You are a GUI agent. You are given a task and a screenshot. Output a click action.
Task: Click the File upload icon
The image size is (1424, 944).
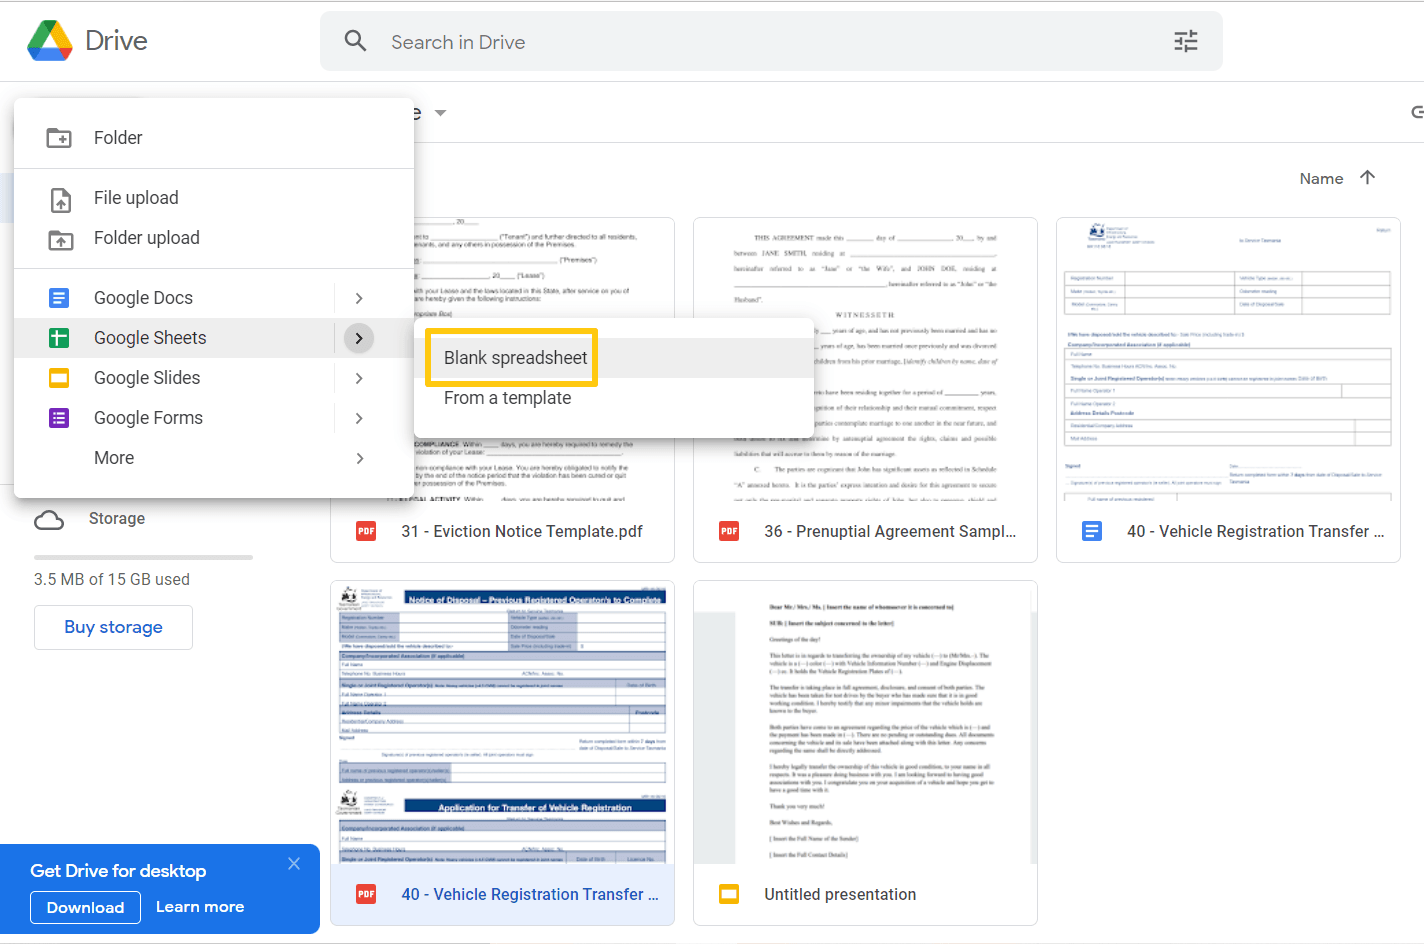pyautogui.click(x=61, y=199)
